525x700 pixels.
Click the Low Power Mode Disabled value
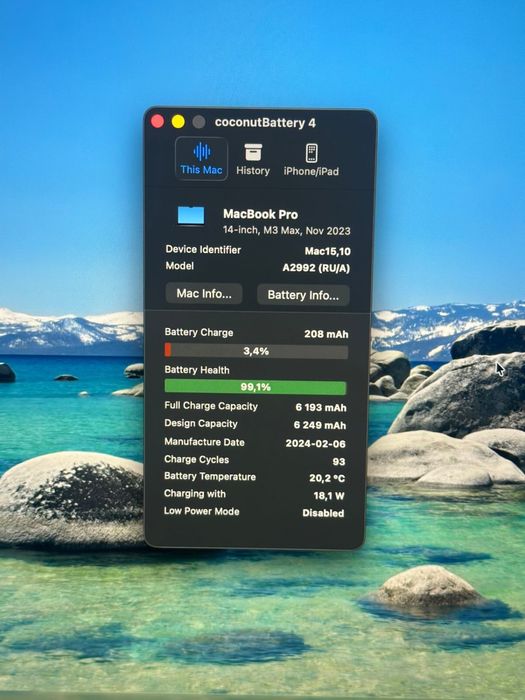tap(323, 513)
